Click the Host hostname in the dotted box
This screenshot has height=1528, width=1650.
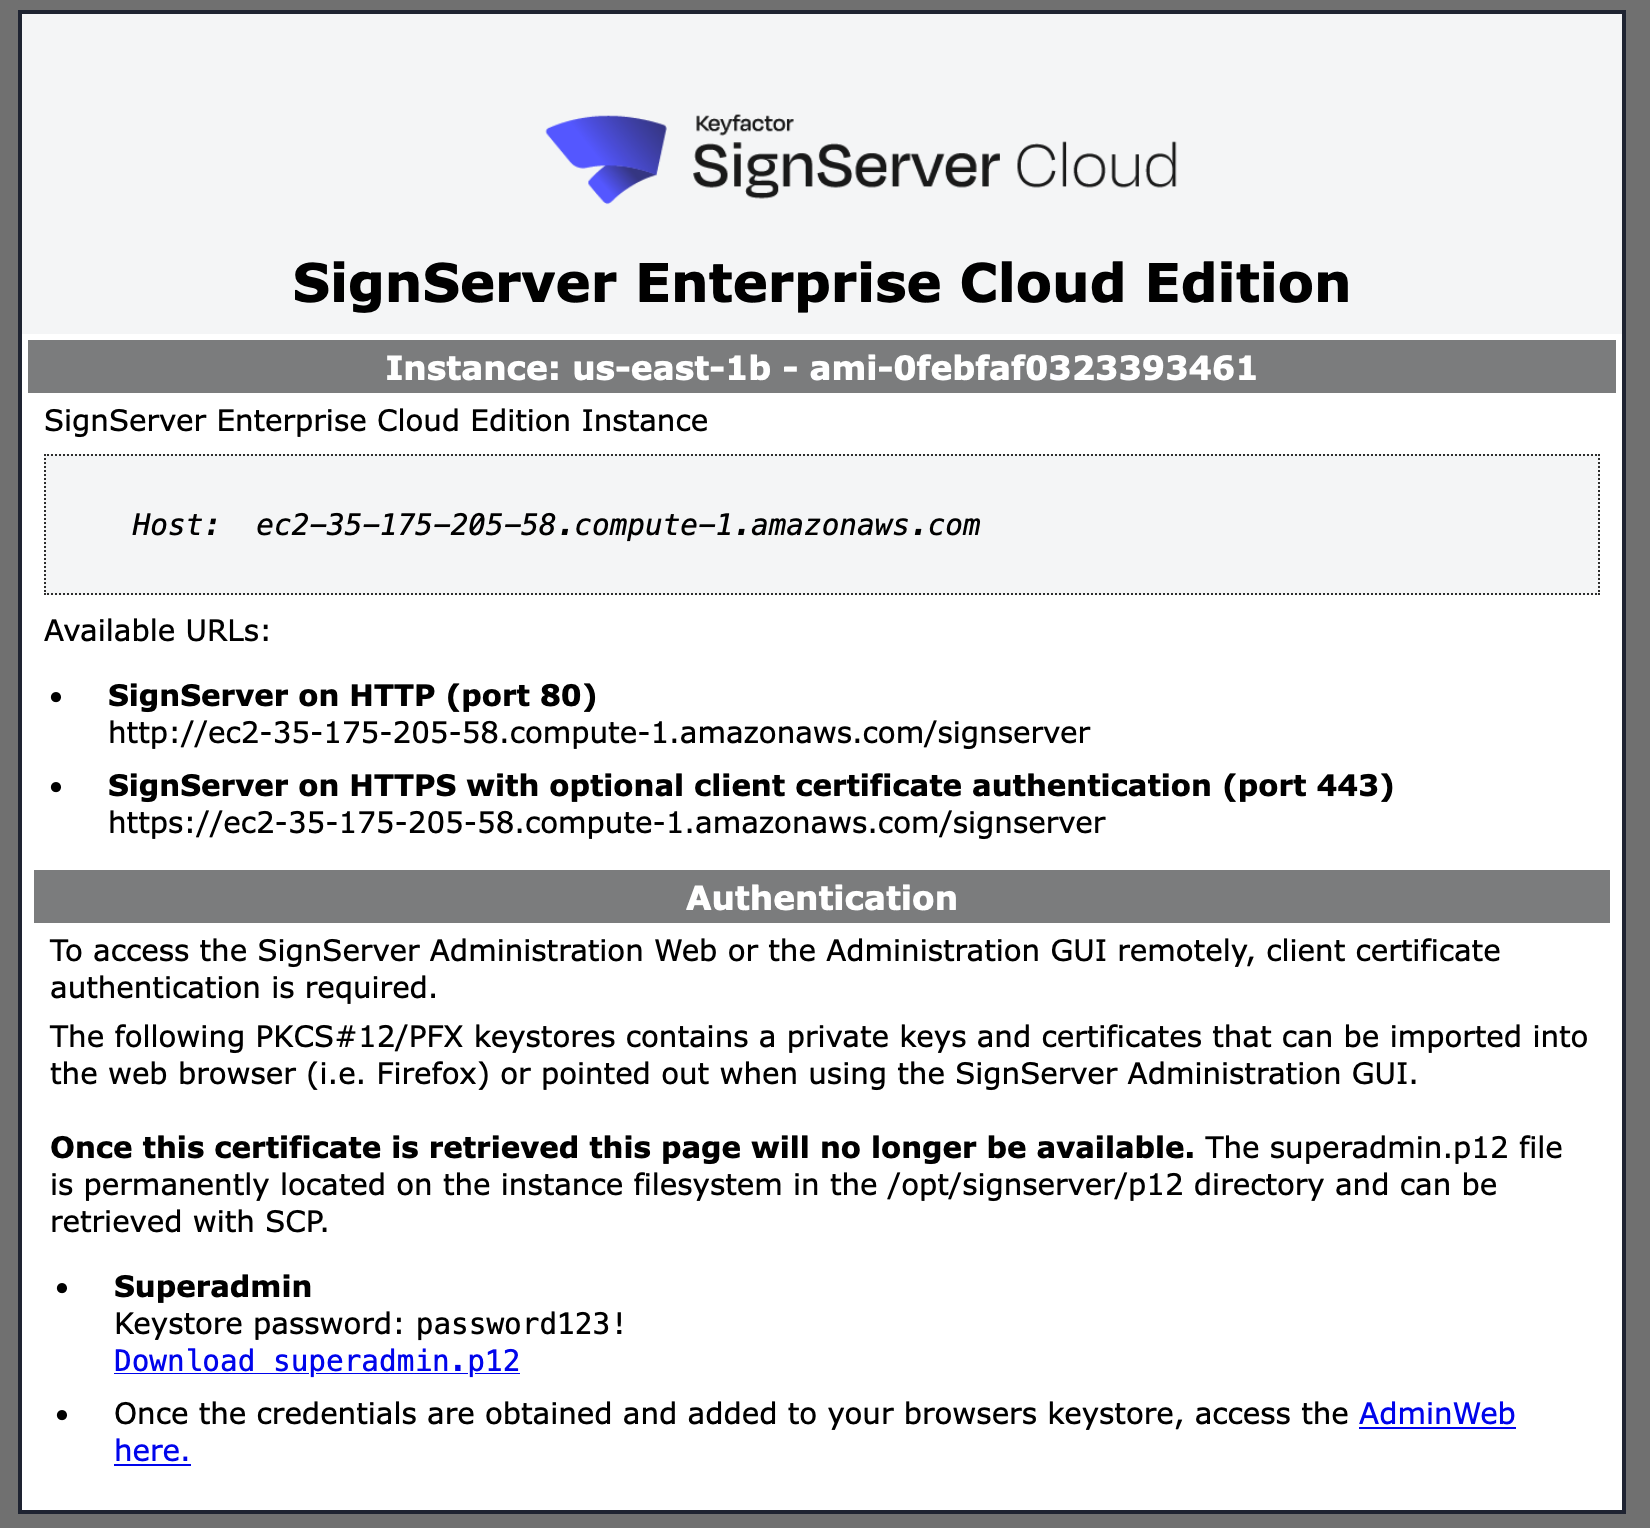pyautogui.click(x=617, y=525)
